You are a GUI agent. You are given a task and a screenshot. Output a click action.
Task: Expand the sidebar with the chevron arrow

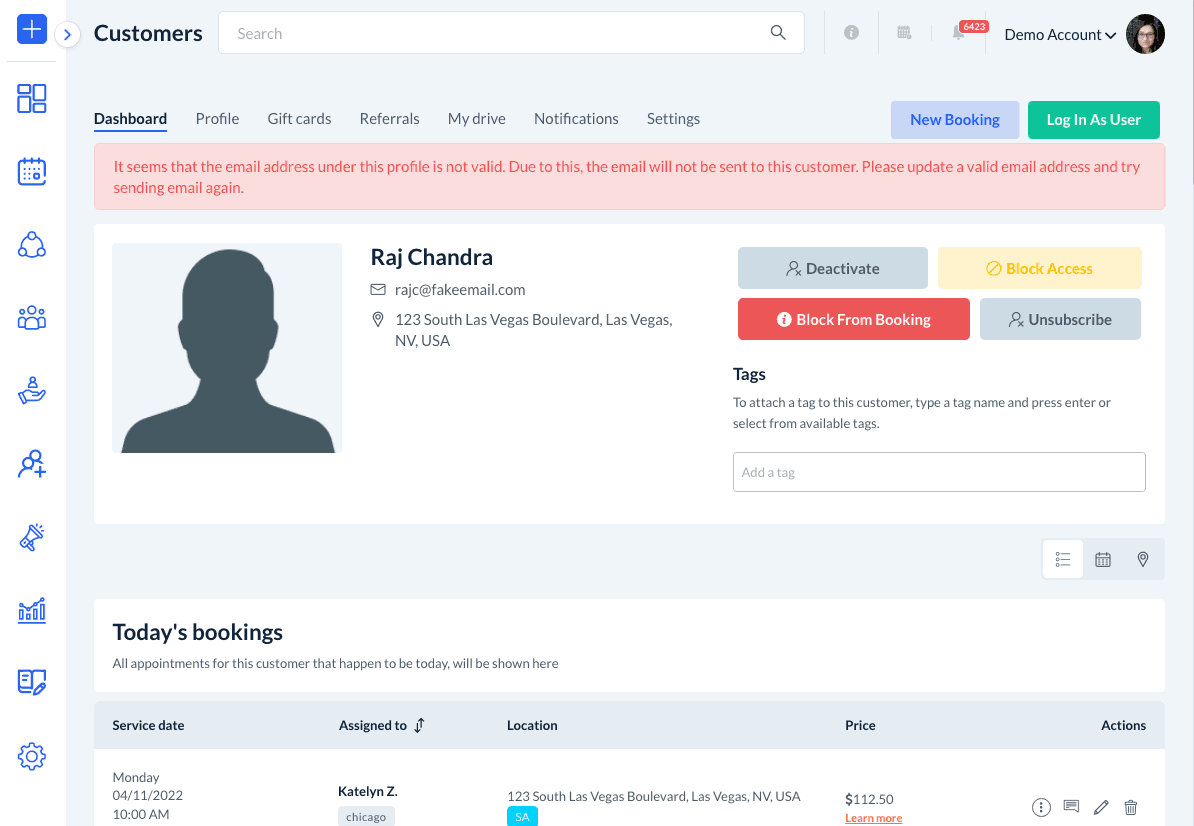tap(68, 34)
